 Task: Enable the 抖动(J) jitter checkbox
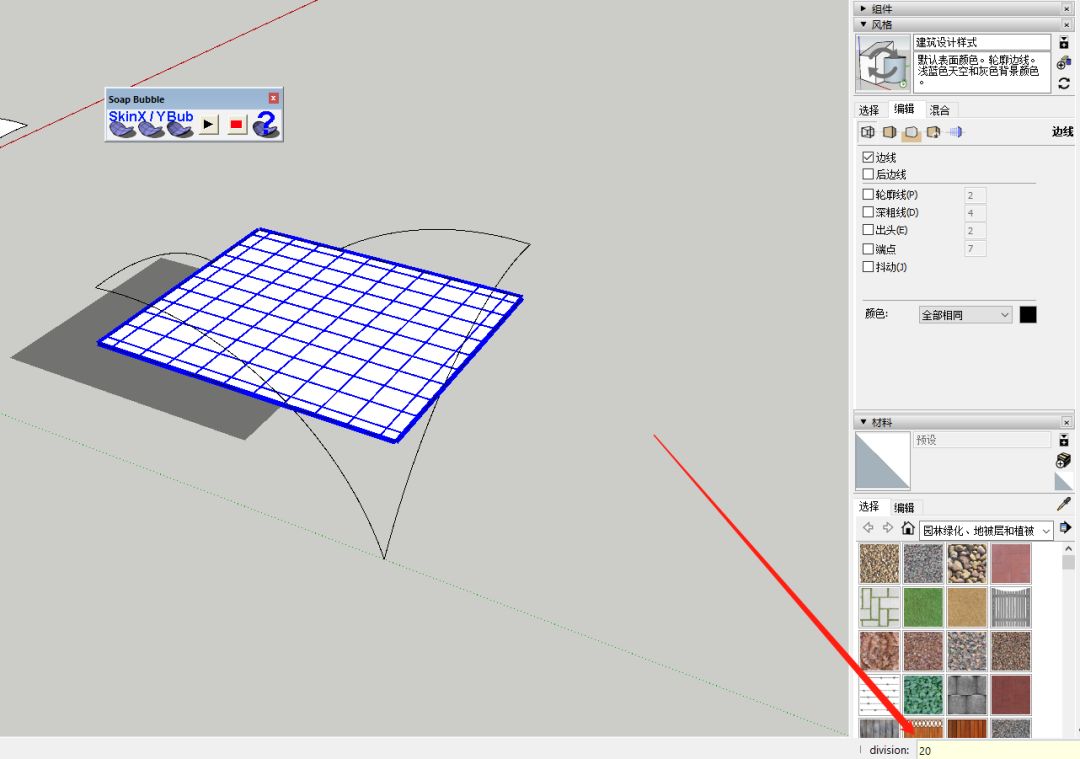[x=868, y=267]
